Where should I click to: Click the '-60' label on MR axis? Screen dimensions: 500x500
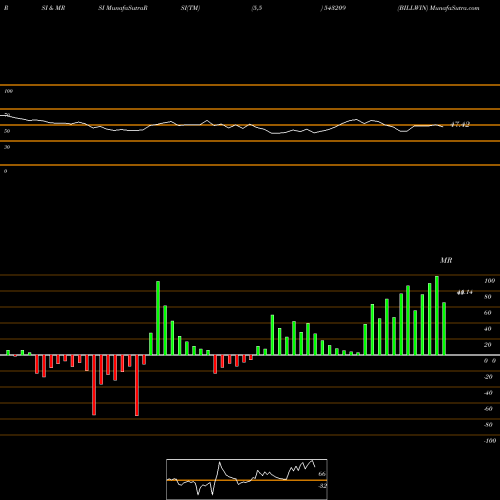click(x=488, y=409)
